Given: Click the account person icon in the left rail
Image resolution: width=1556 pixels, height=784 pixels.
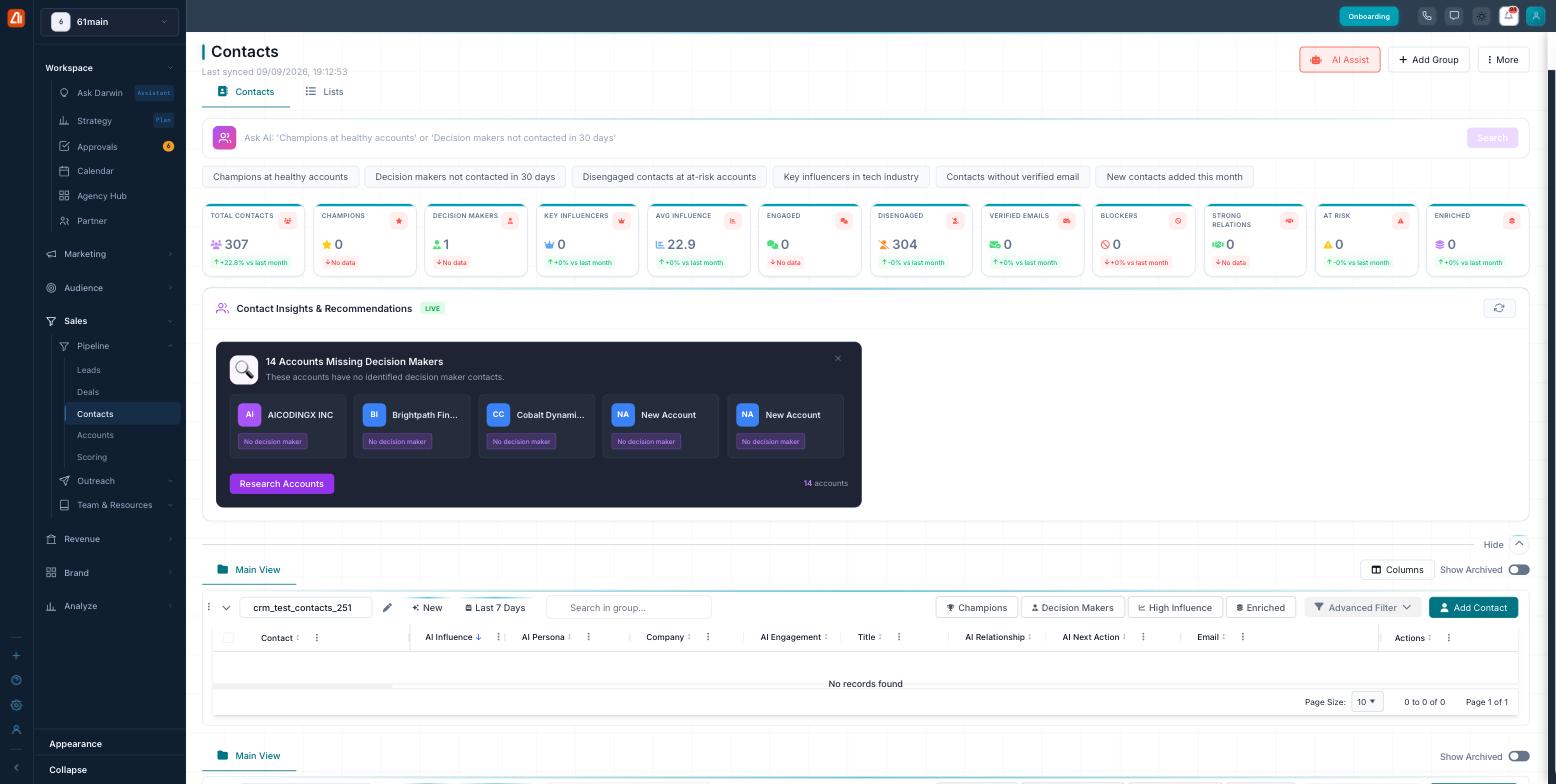Looking at the screenshot, I should coord(16,730).
